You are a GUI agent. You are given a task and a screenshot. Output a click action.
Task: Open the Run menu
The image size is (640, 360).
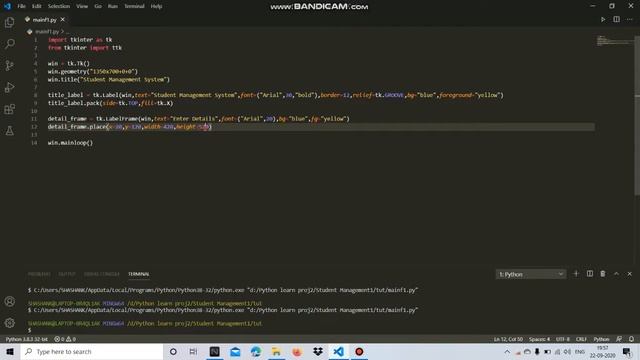[113, 6]
